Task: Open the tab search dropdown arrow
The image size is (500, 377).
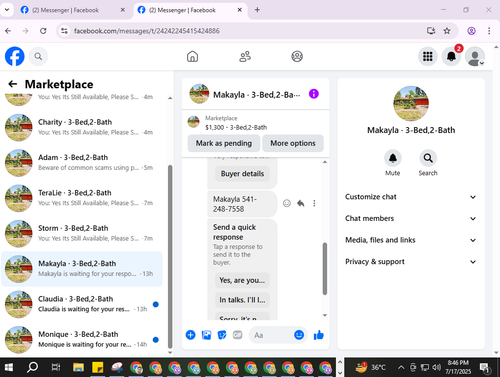Action: coord(7,10)
